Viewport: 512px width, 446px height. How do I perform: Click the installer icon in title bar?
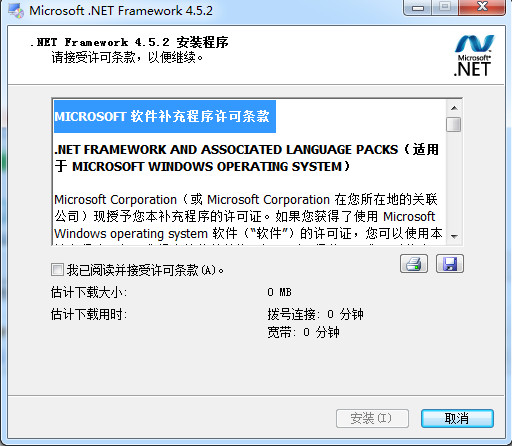16,10
